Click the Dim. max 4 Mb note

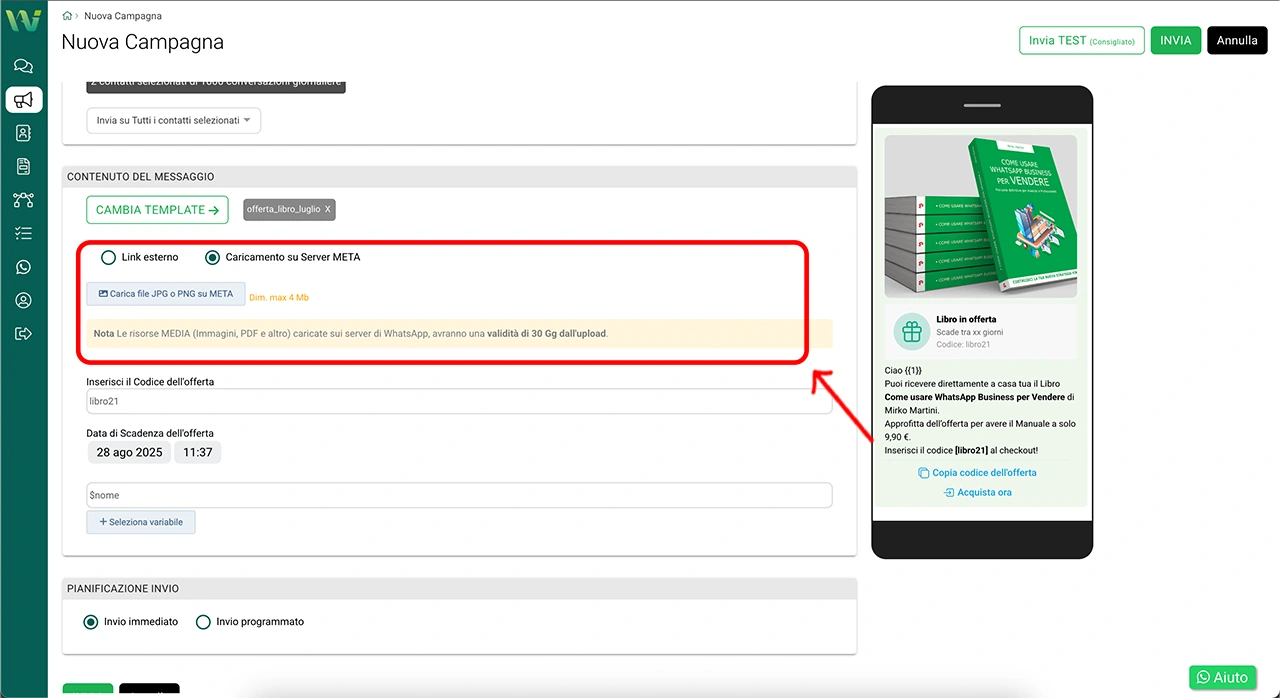[x=279, y=298]
